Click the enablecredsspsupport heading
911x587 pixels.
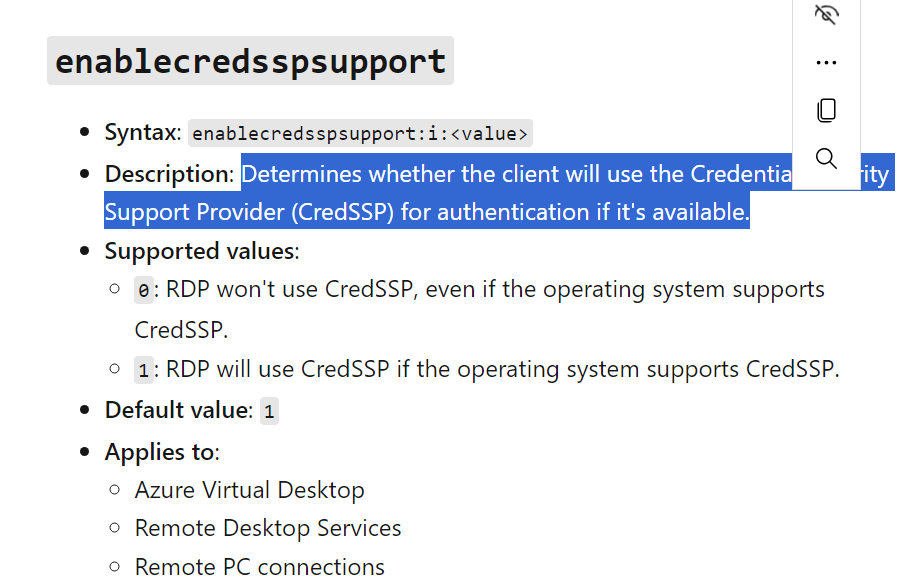tap(250, 61)
